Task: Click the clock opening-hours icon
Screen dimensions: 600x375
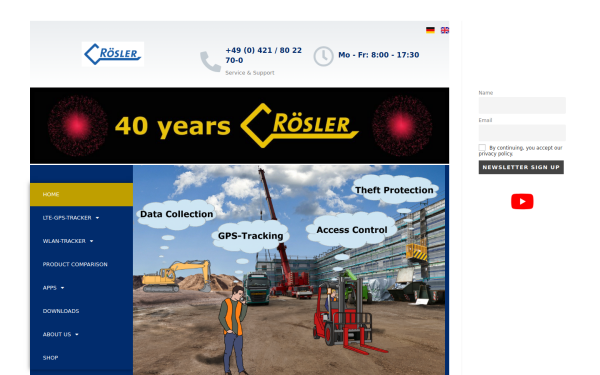Action: [x=323, y=56]
